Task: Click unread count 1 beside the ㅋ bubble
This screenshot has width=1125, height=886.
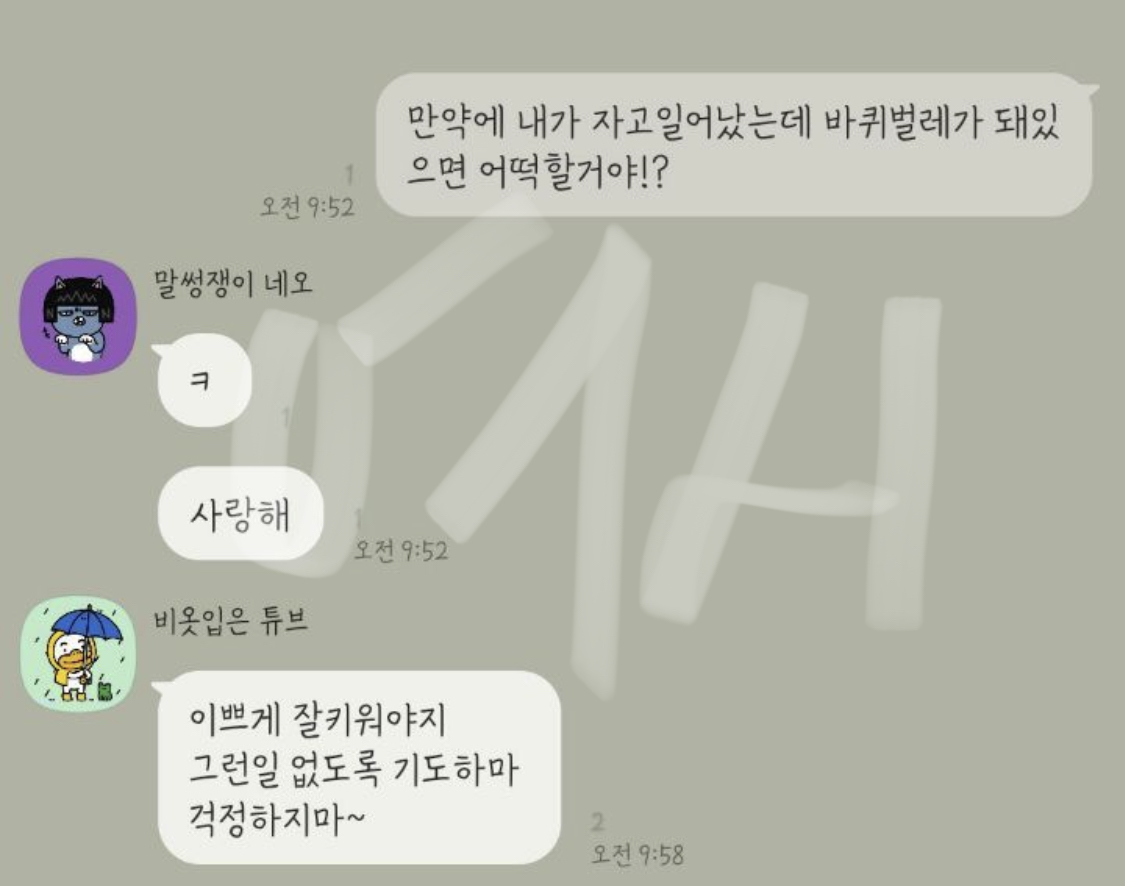Action: pos(286,417)
